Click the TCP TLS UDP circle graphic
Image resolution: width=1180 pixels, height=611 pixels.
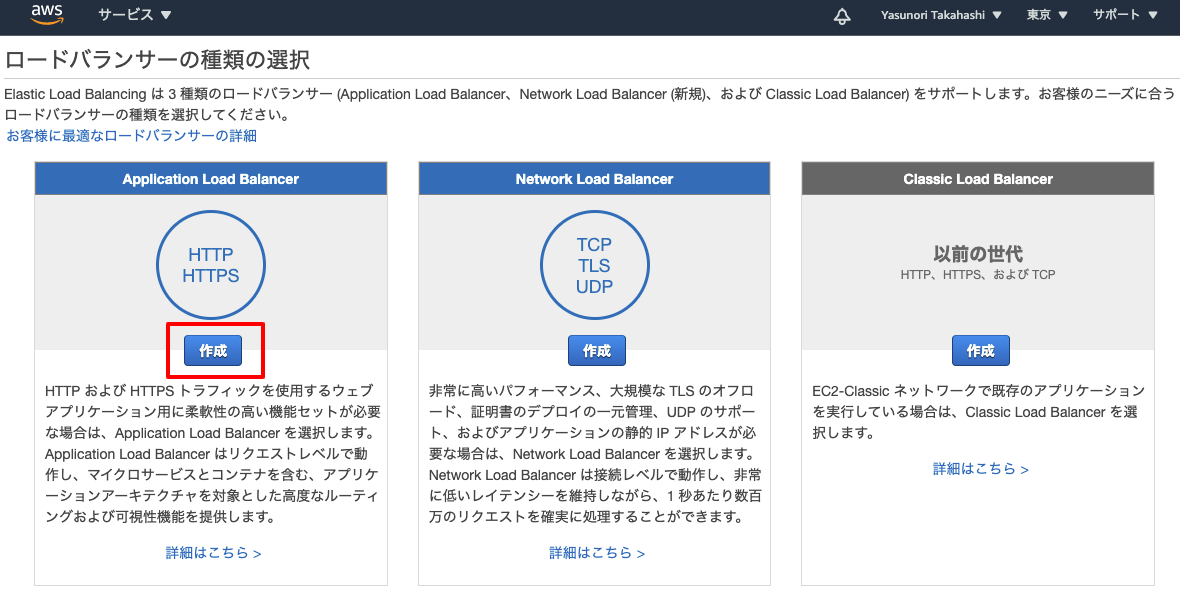click(595, 265)
